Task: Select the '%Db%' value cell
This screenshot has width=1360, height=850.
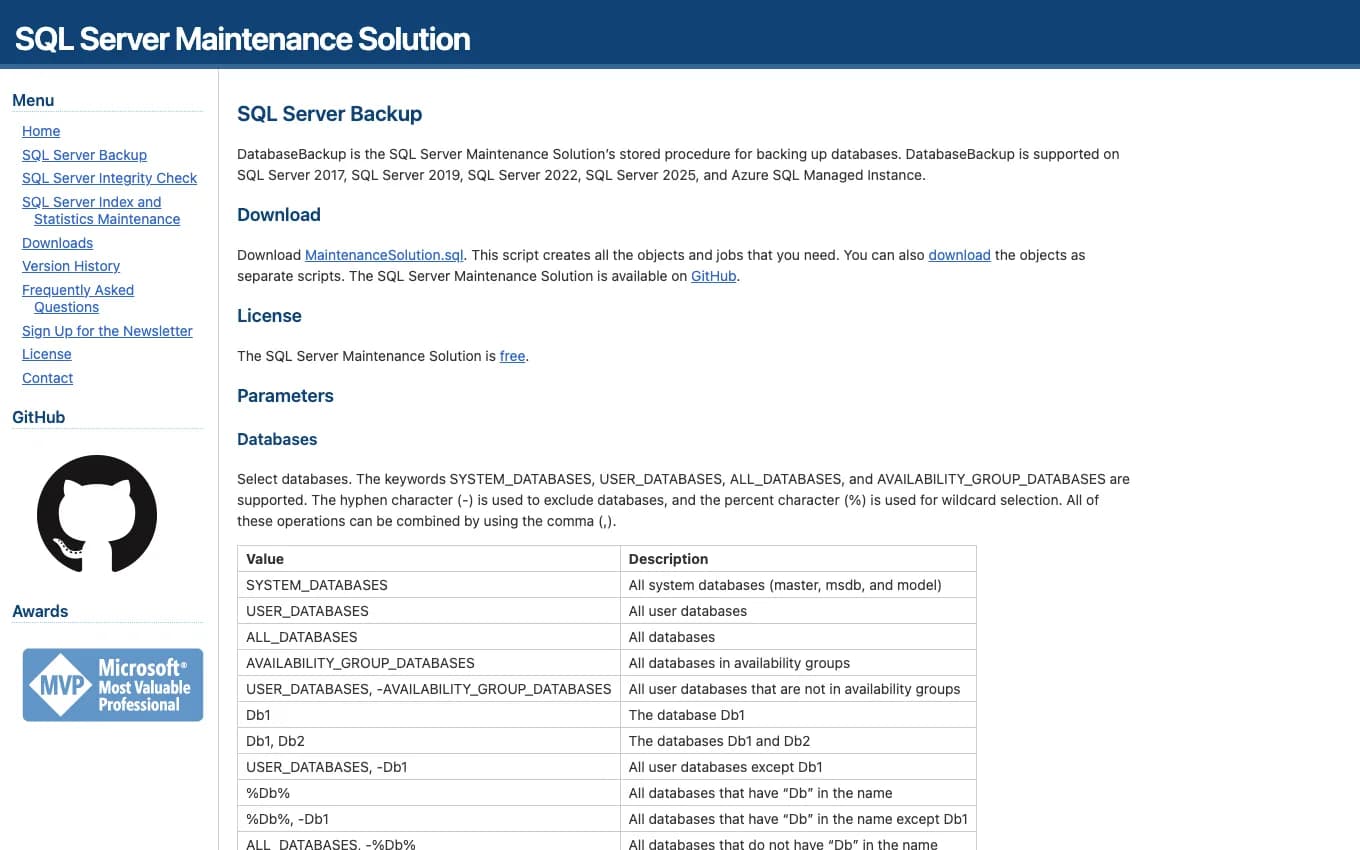Action: tap(429, 793)
